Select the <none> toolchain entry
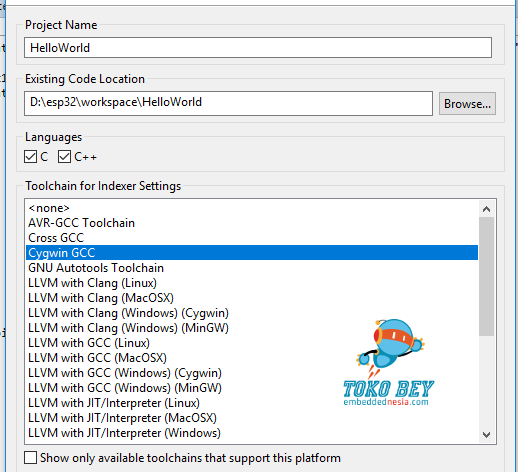The width and height of the screenshot is (518, 472). click(x=252, y=208)
